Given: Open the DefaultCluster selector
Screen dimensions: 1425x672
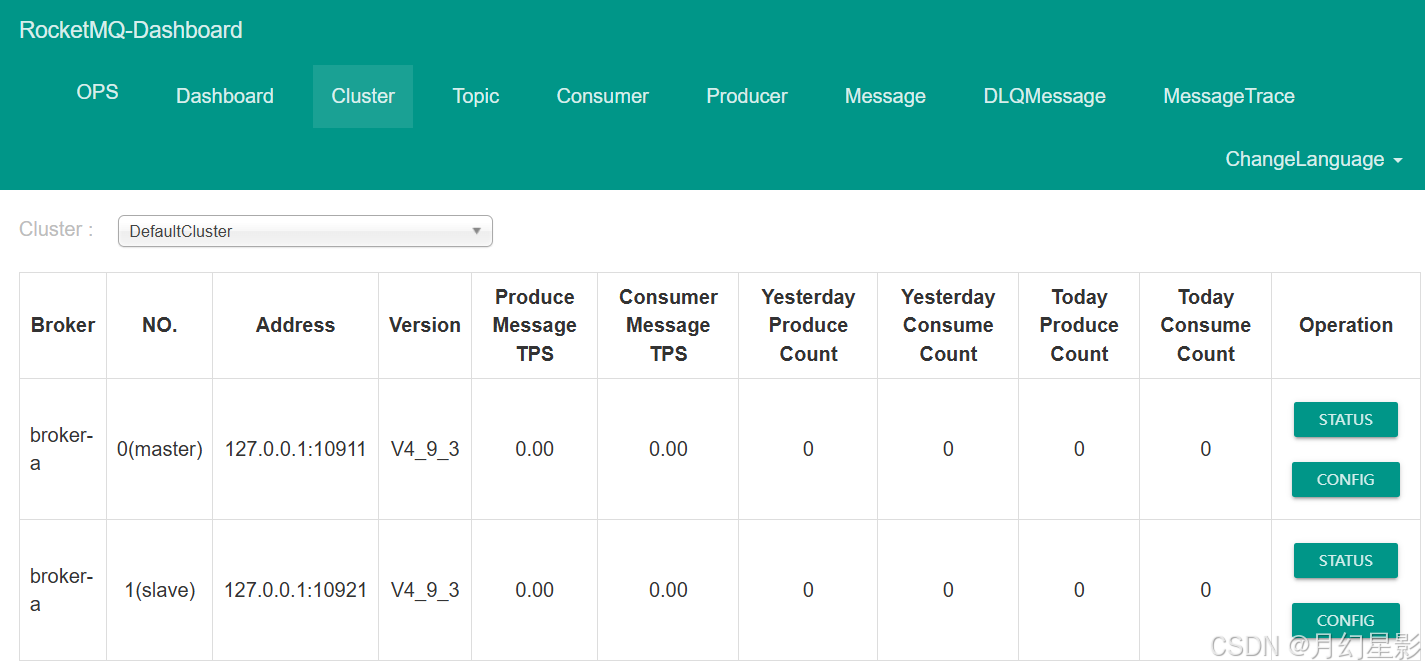Looking at the screenshot, I should point(305,231).
